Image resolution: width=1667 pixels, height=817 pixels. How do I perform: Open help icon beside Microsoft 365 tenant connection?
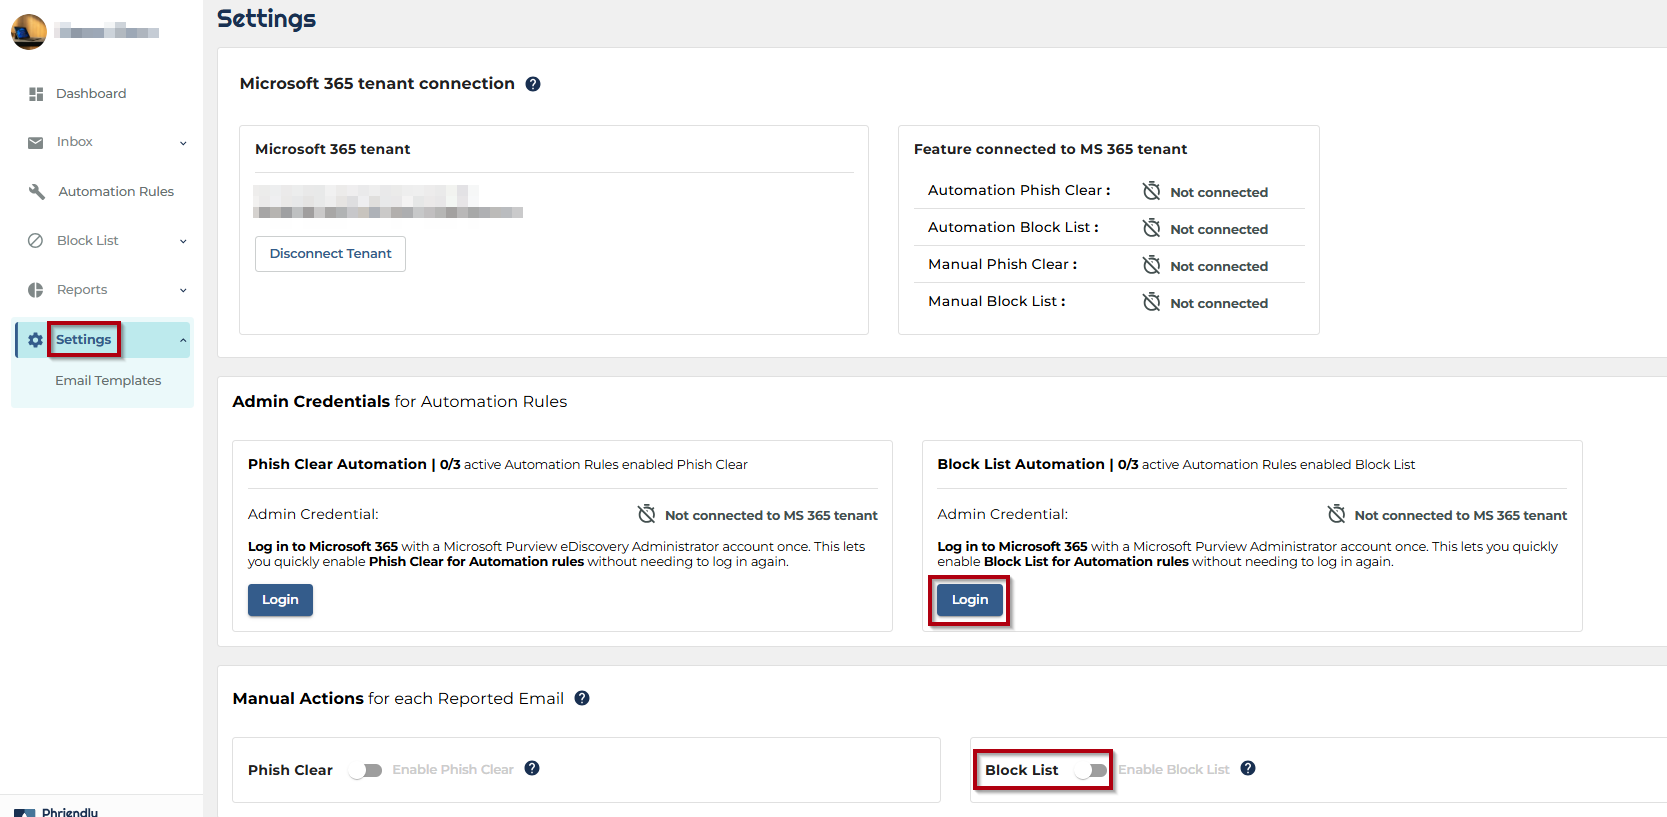tap(533, 84)
